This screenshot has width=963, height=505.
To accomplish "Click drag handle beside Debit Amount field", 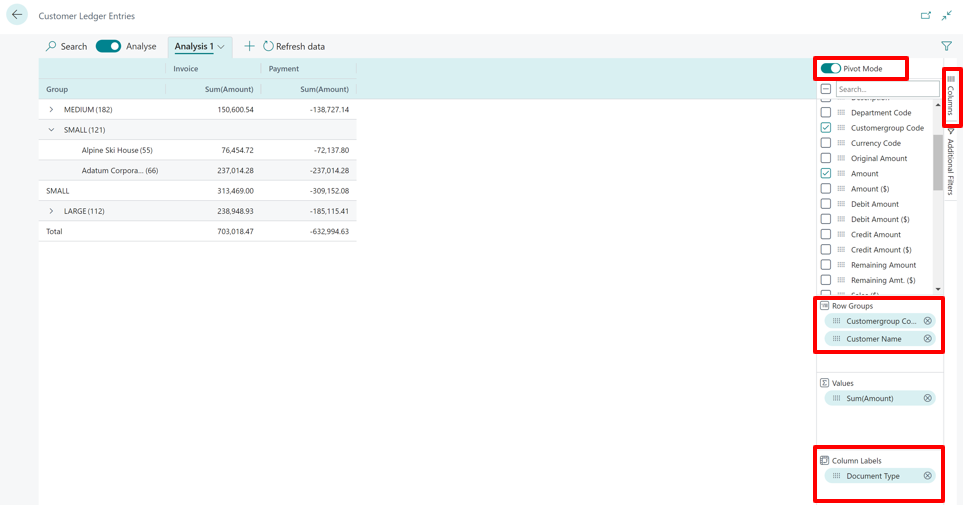I will tap(841, 203).
